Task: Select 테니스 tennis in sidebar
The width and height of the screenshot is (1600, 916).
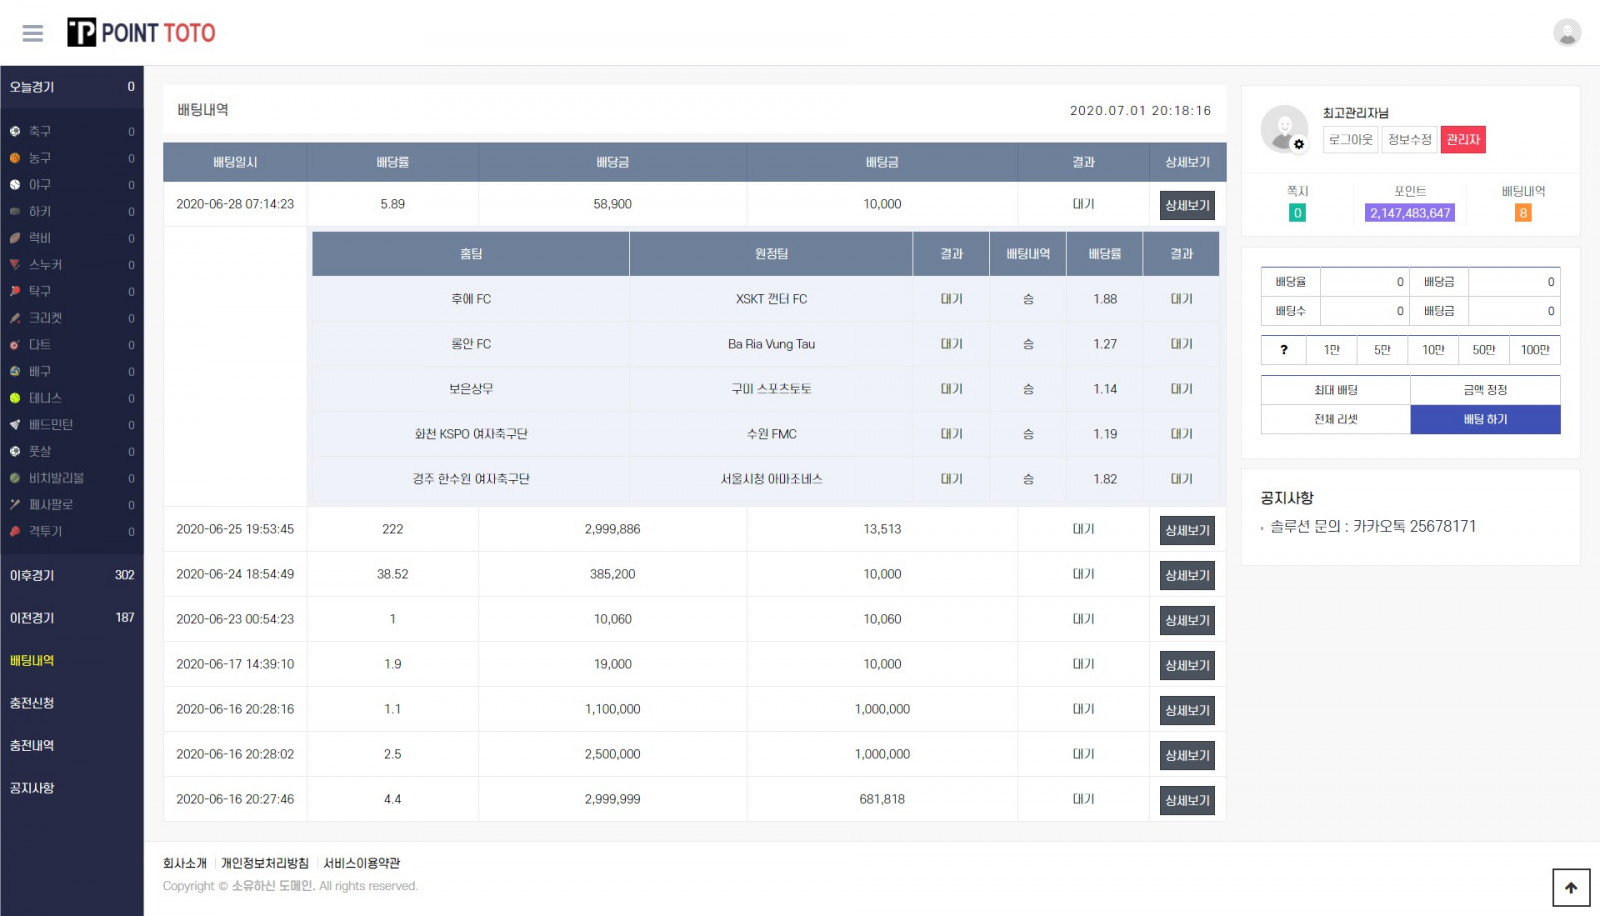Action: 44,398
